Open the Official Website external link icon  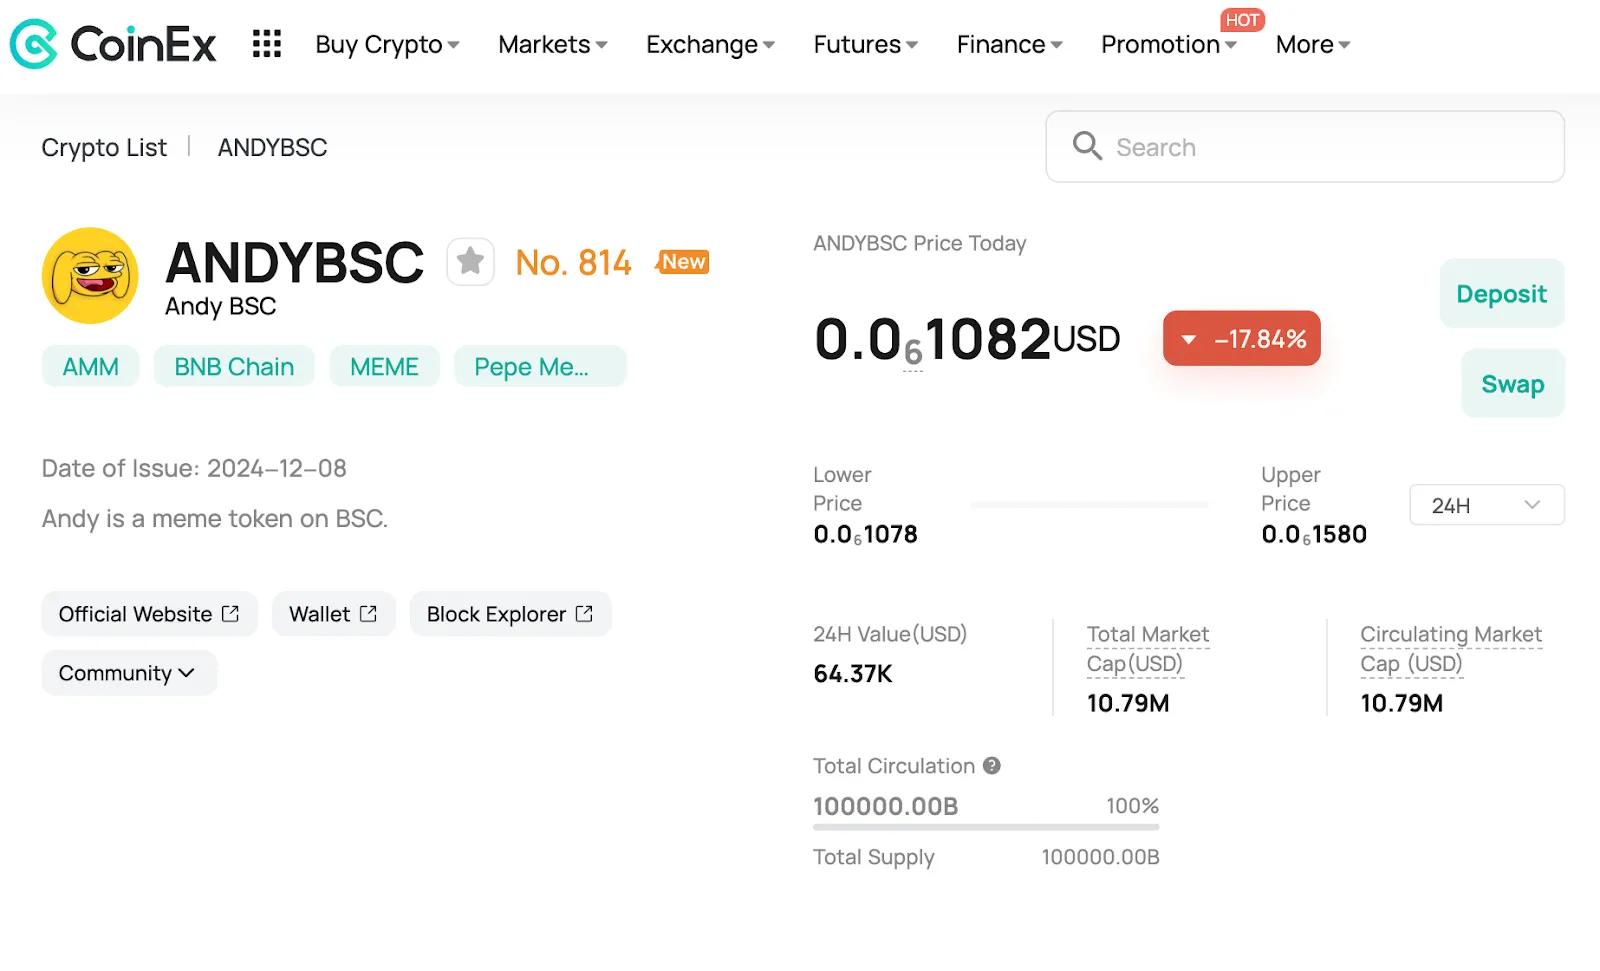[230, 614]
